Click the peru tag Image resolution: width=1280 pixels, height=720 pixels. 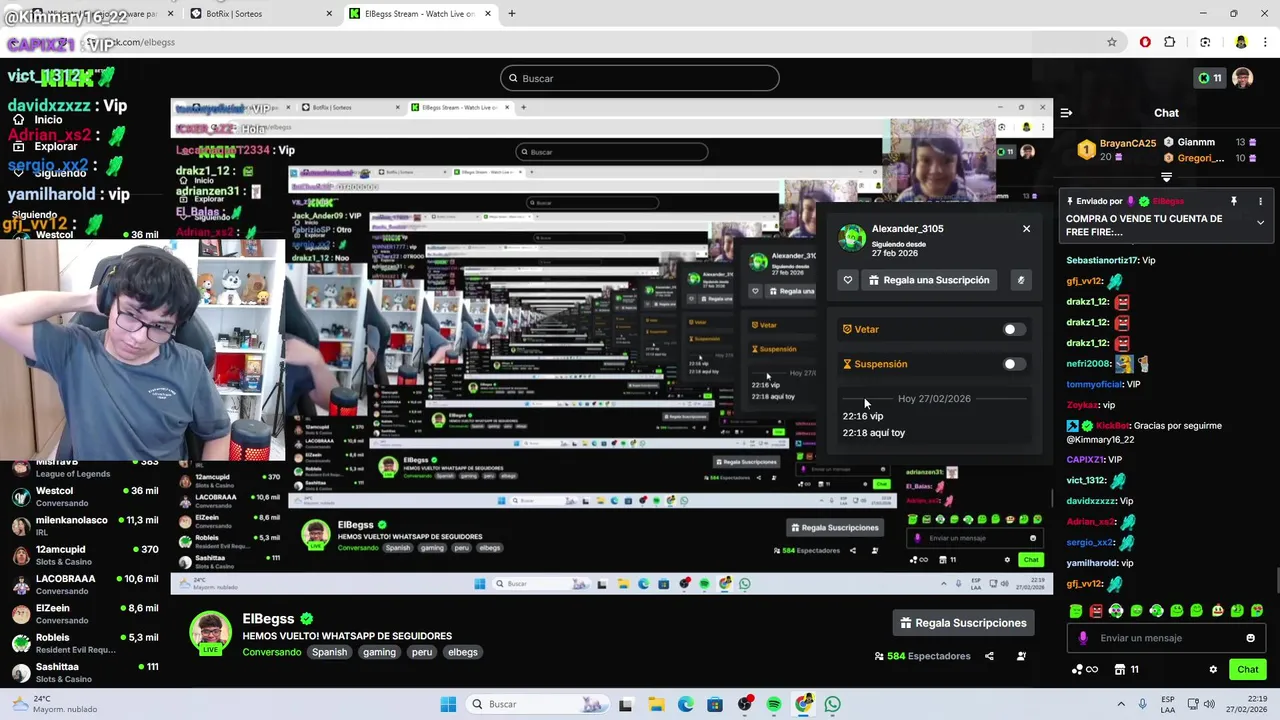tap(422, 652)
